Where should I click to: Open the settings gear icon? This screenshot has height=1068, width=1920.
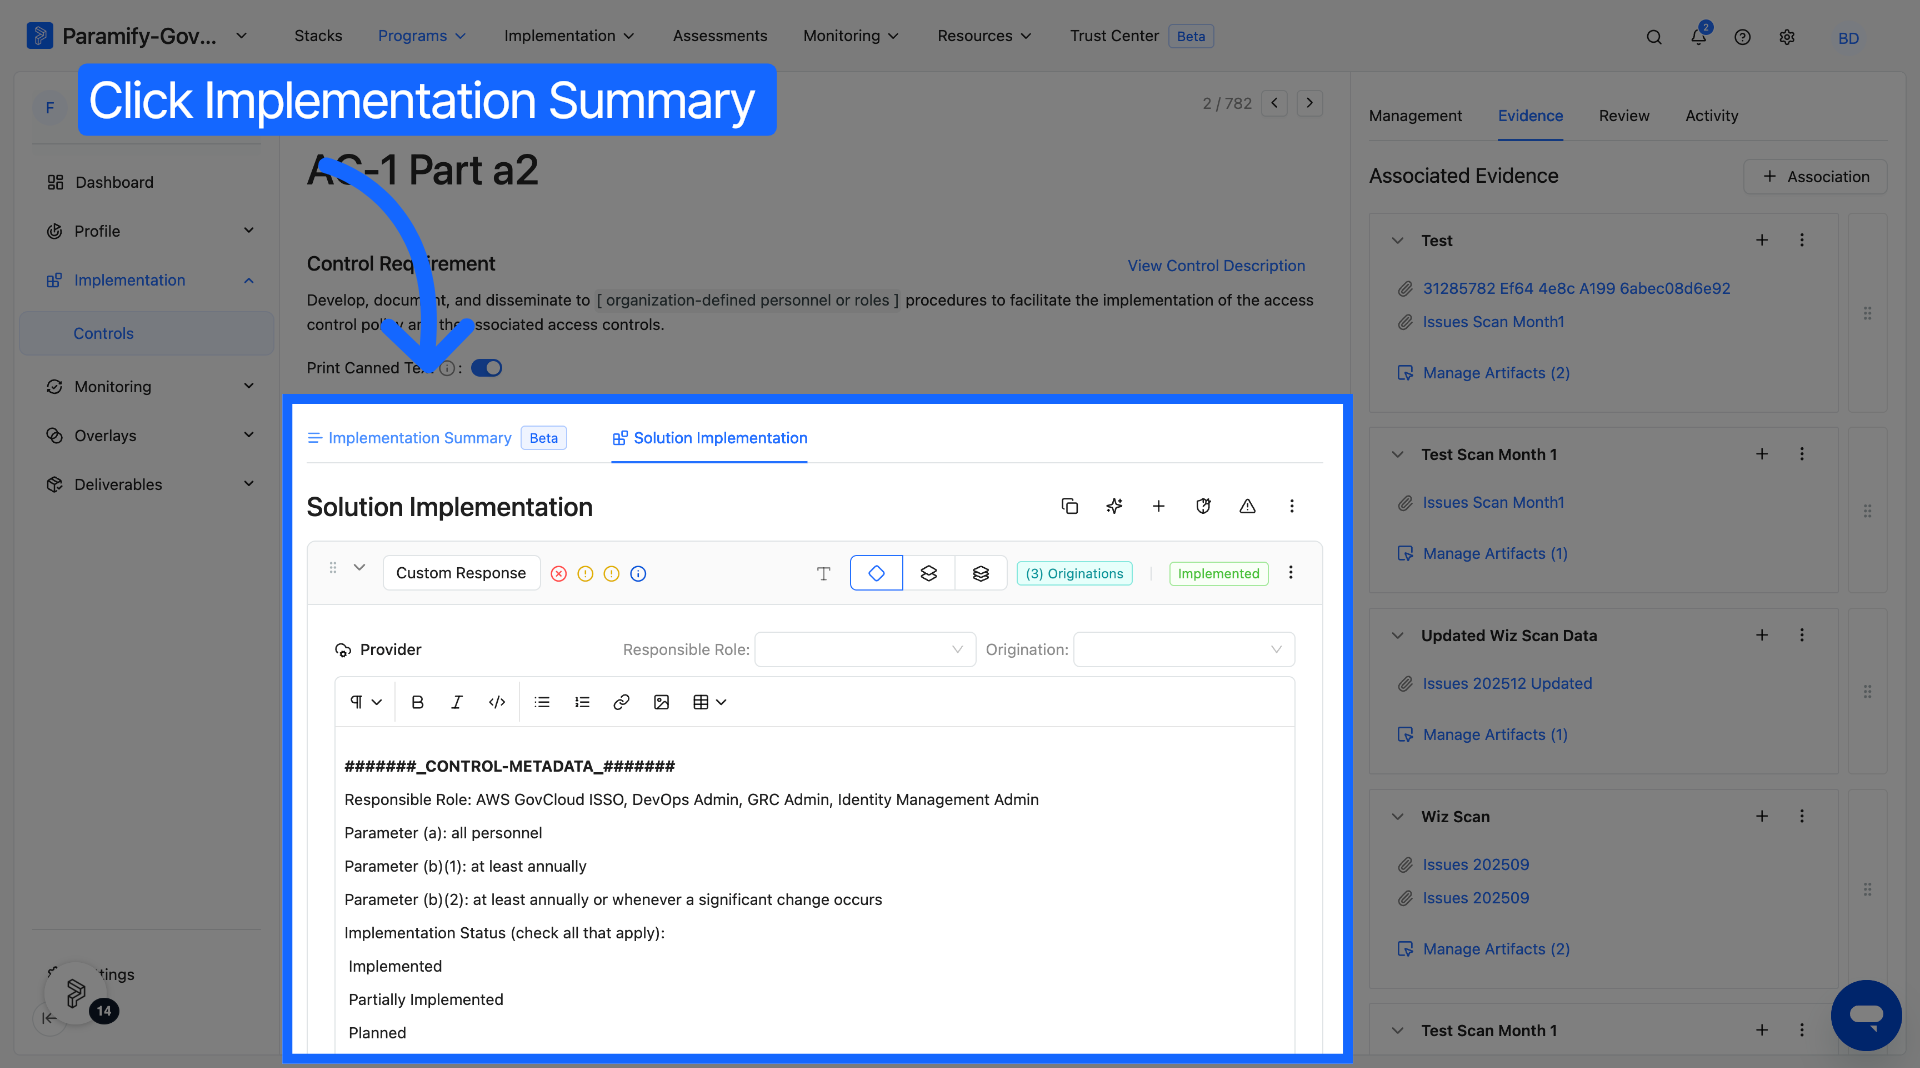point(1787,37)
